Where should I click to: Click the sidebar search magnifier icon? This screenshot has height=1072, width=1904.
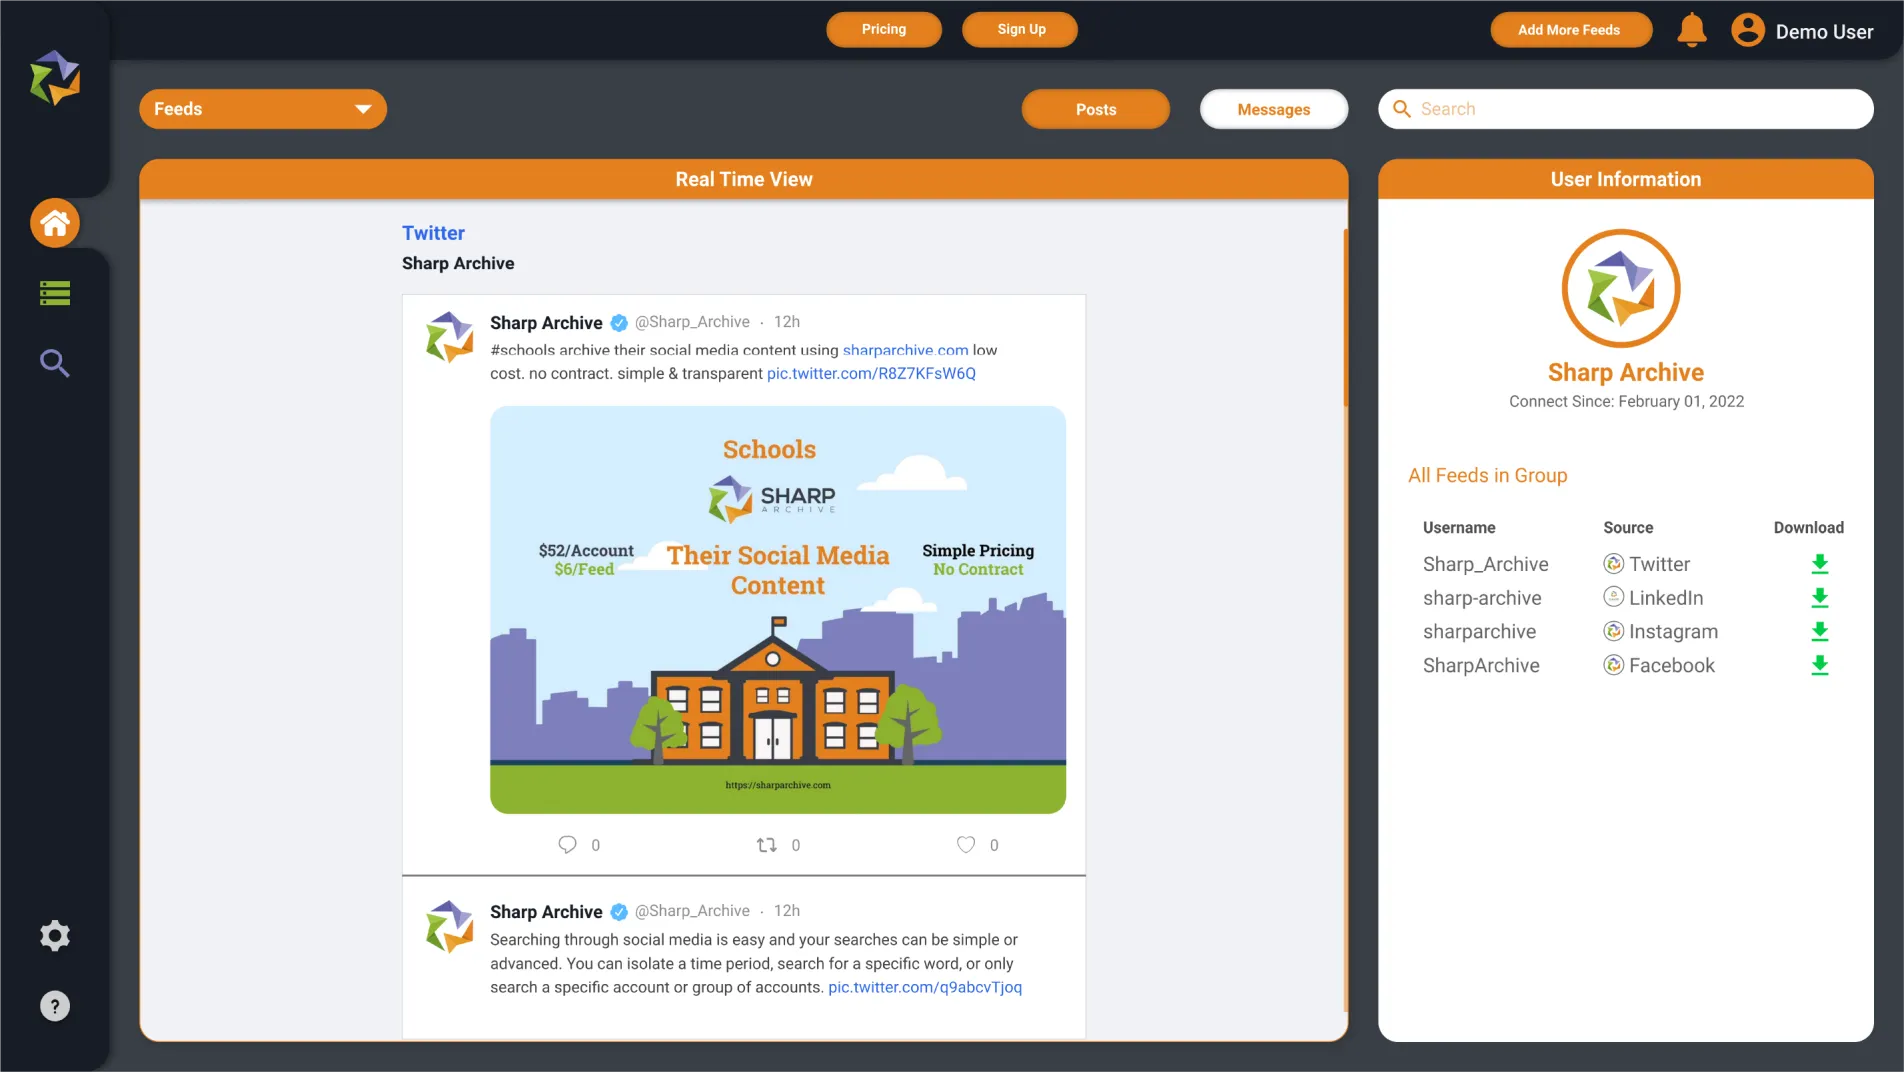[55, 363]
